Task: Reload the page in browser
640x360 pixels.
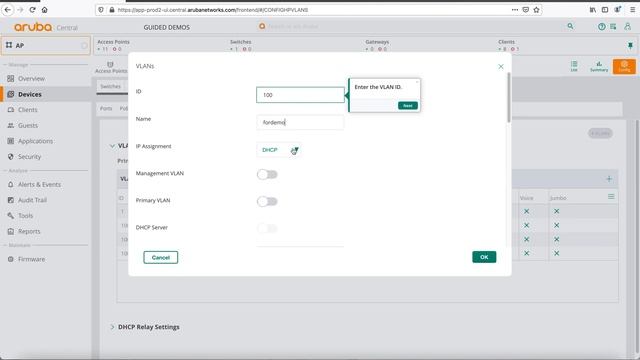Action: point(32,10)
